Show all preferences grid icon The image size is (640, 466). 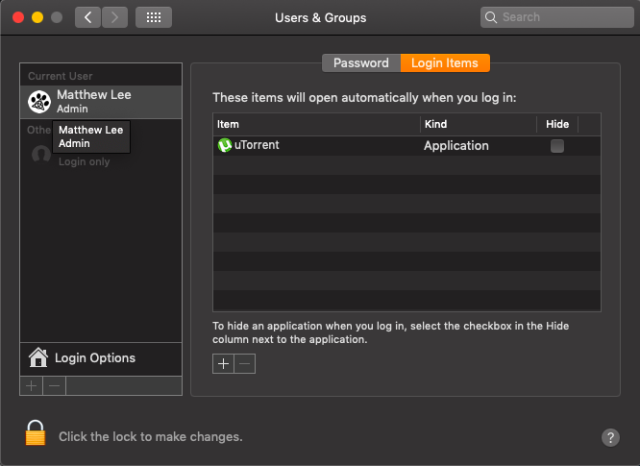(152, 17)
